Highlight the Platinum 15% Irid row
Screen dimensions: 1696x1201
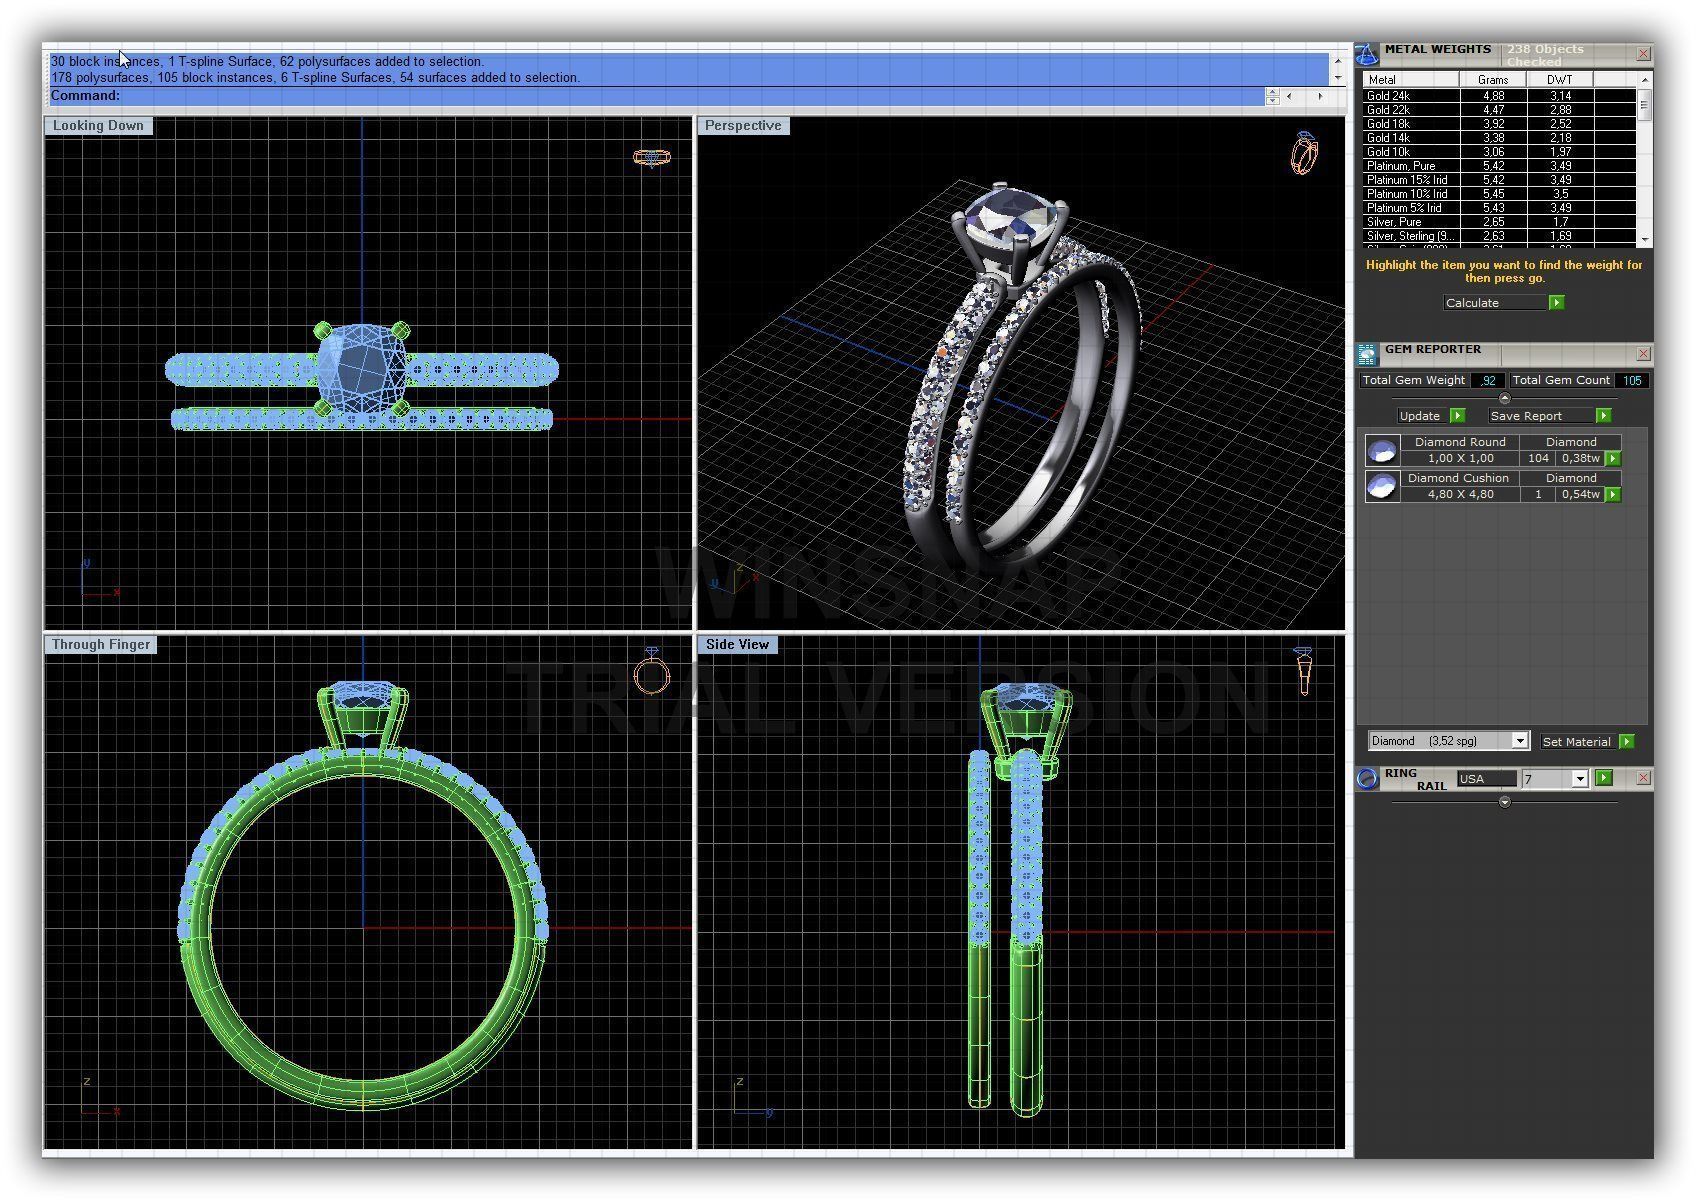click(x=1498, y=180)
